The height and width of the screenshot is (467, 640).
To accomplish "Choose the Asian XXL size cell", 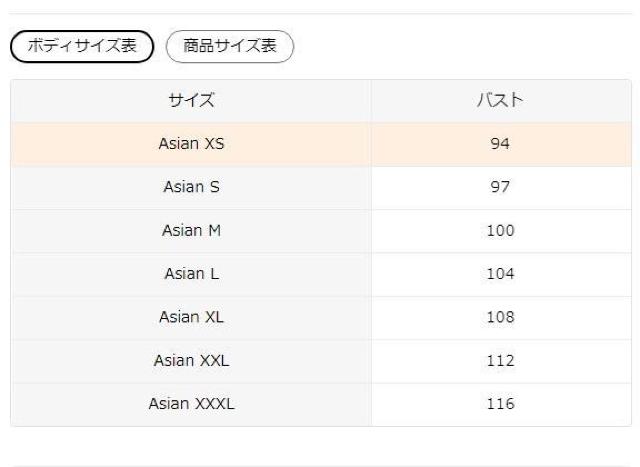I will [191, 361].
